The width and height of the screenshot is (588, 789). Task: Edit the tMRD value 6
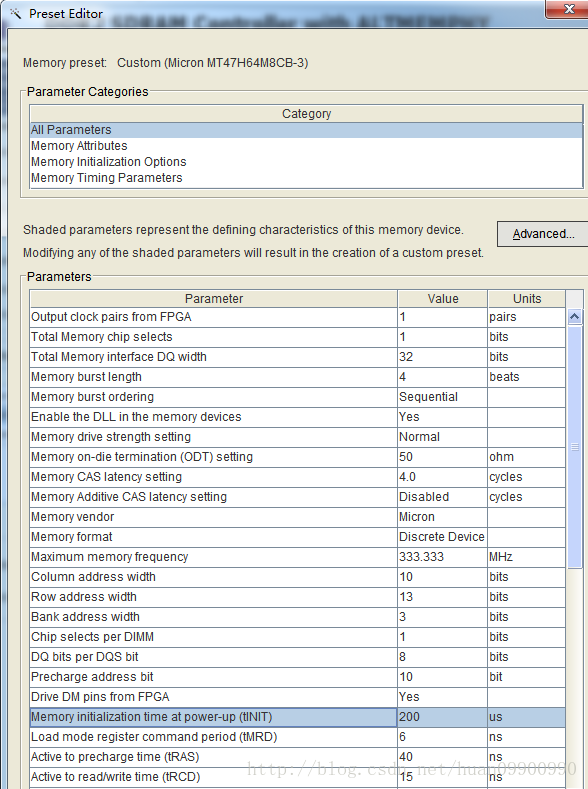[x=443, y=737]
